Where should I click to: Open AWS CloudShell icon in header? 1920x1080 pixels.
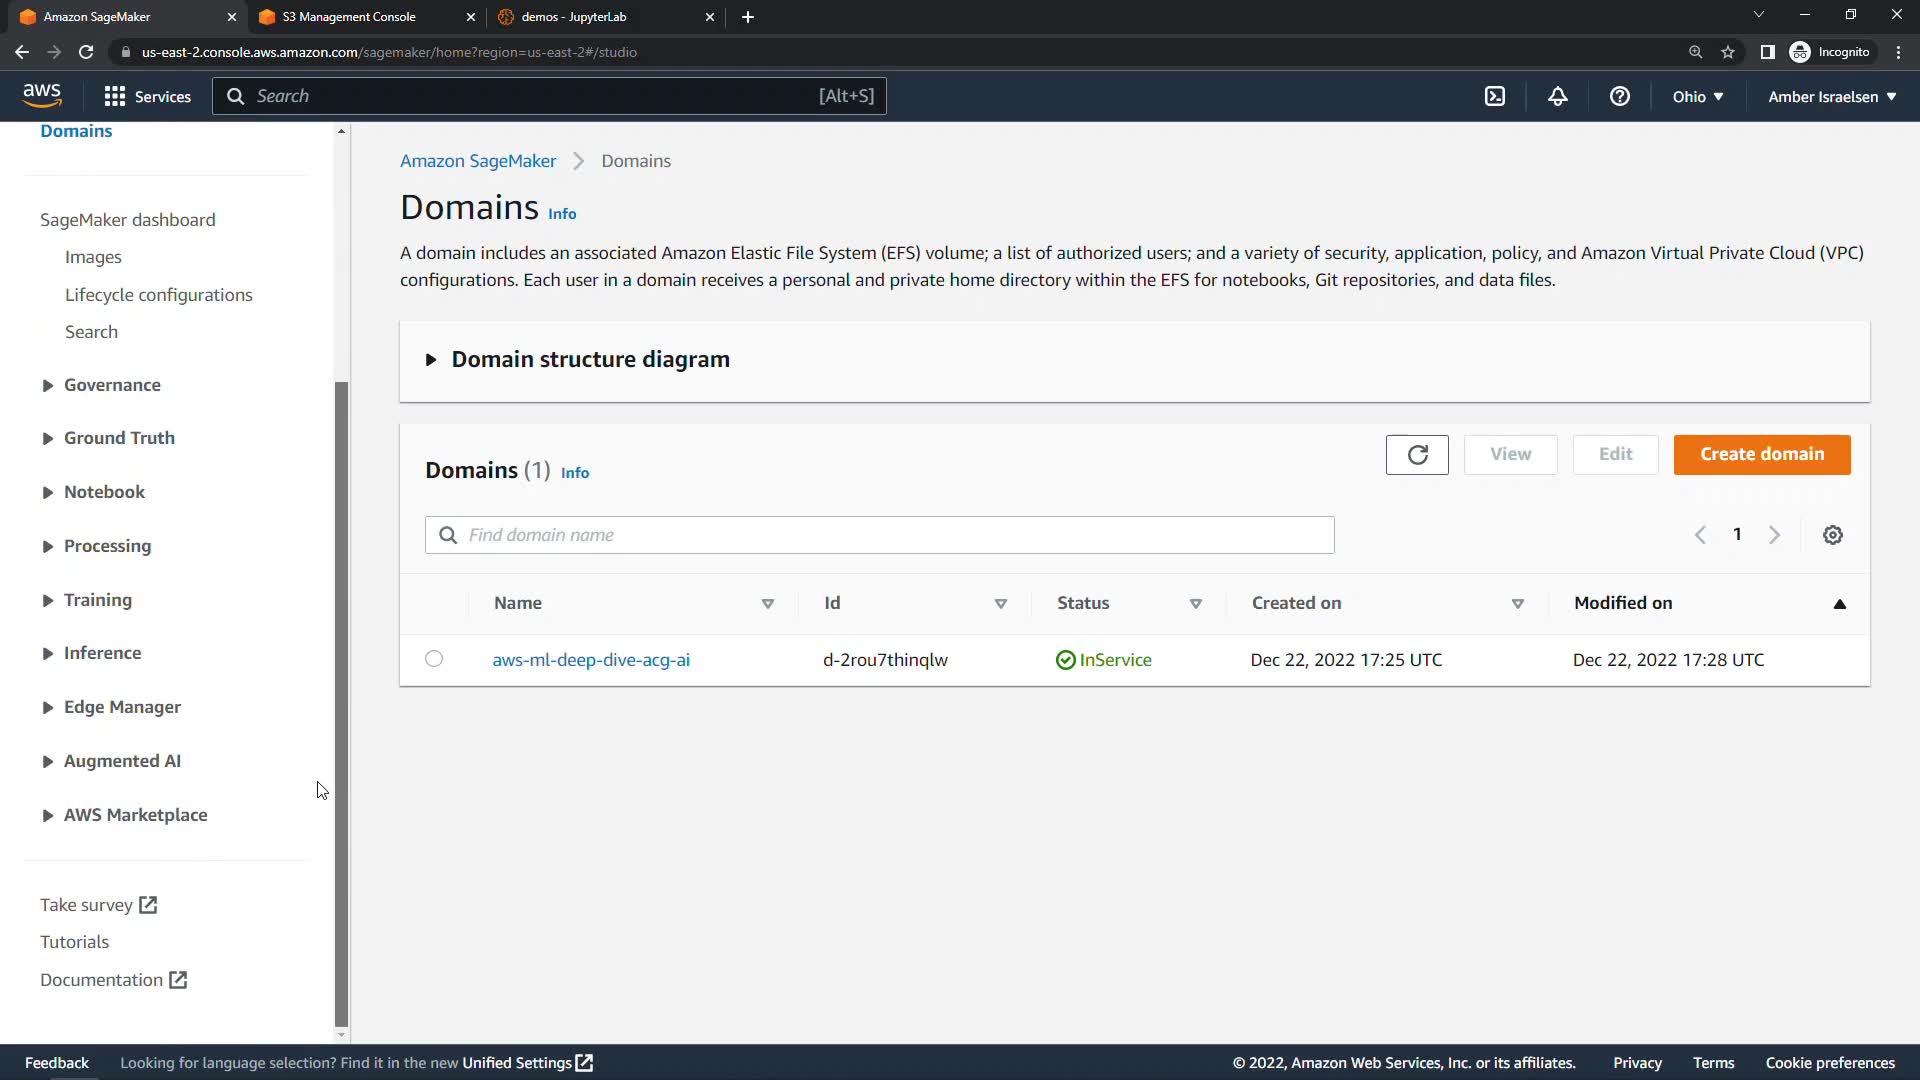pyautogui.click(x=1495, y=96)
